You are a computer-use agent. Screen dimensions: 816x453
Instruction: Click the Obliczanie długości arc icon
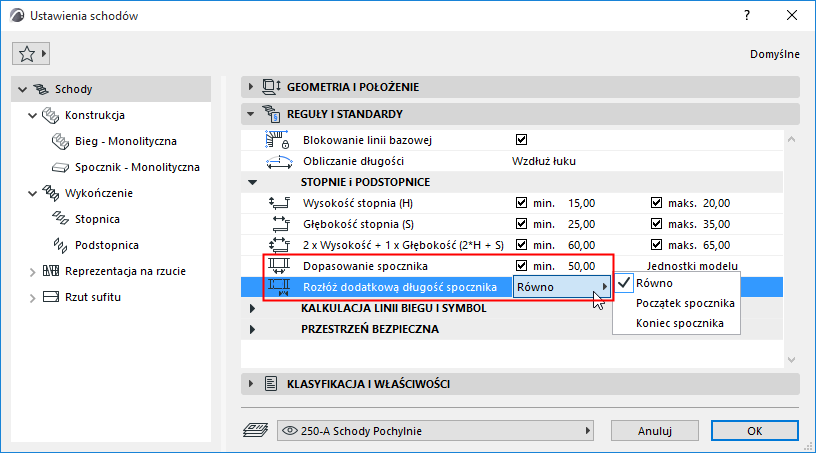pos(279,162)
